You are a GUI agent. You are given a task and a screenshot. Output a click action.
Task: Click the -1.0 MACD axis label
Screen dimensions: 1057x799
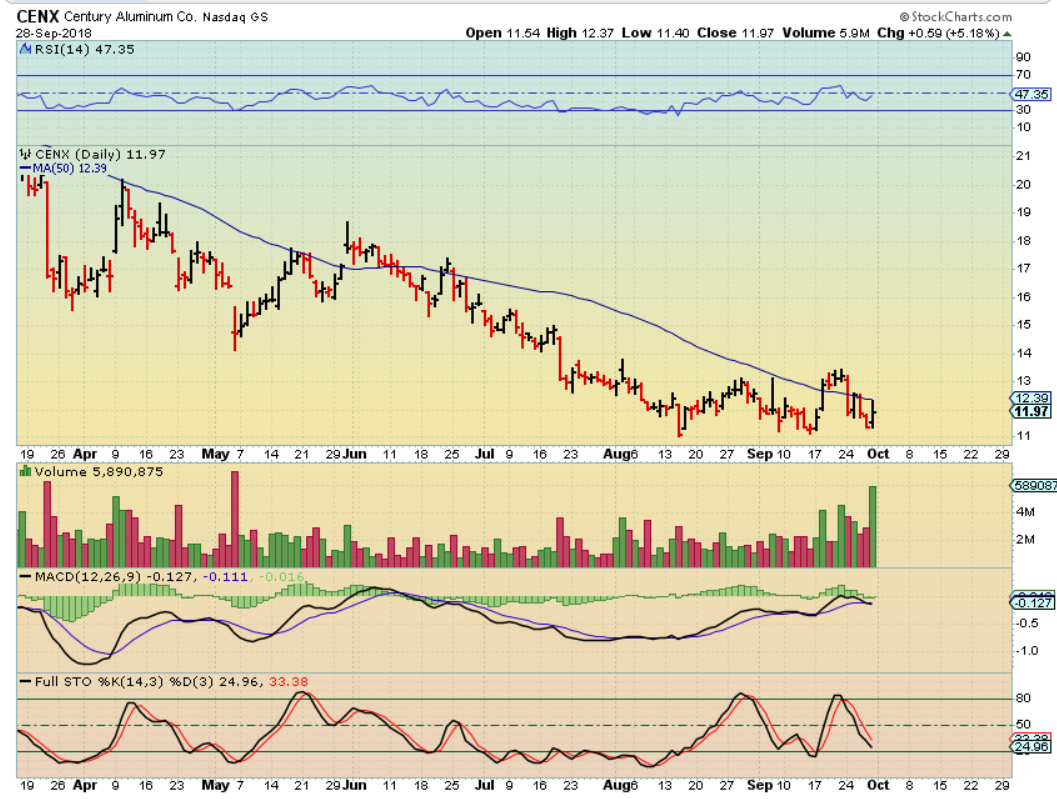pos(1027,651)
